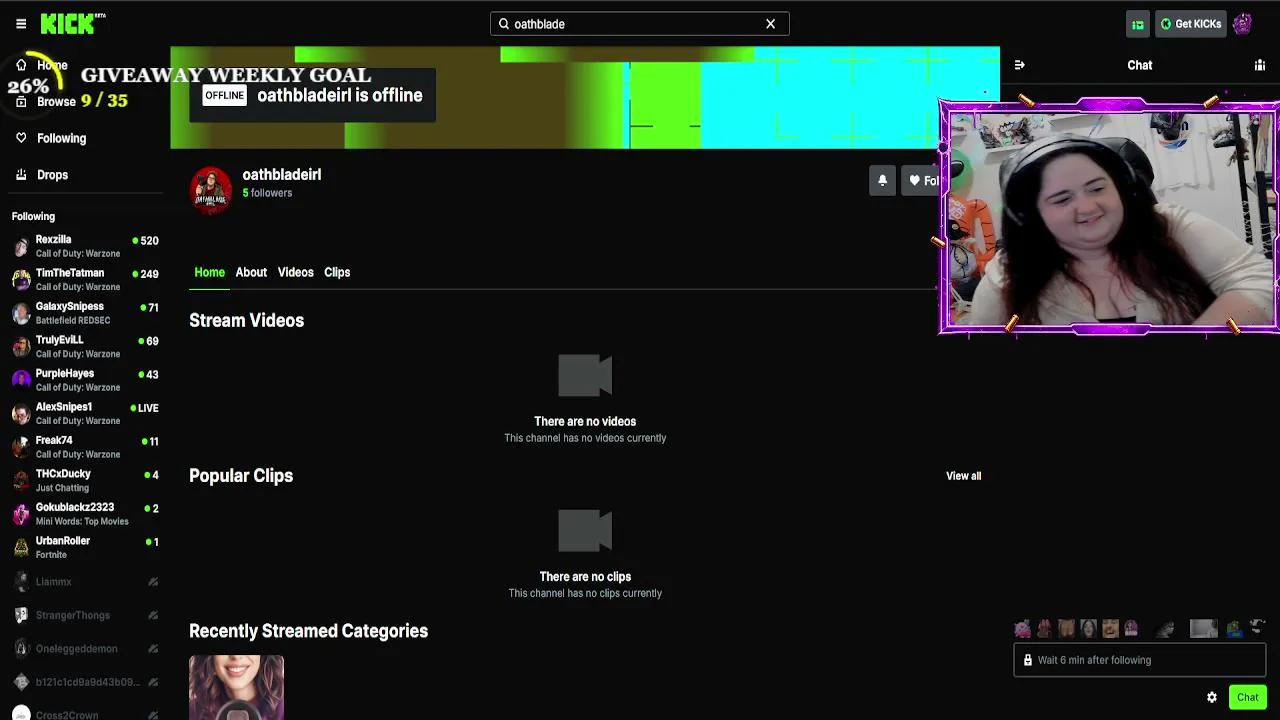Image resolution: width=1280 pixels, height=720 pixels.
Task: Open GalaxySnipess channel in the sidebar
Action: pos(85,313)
